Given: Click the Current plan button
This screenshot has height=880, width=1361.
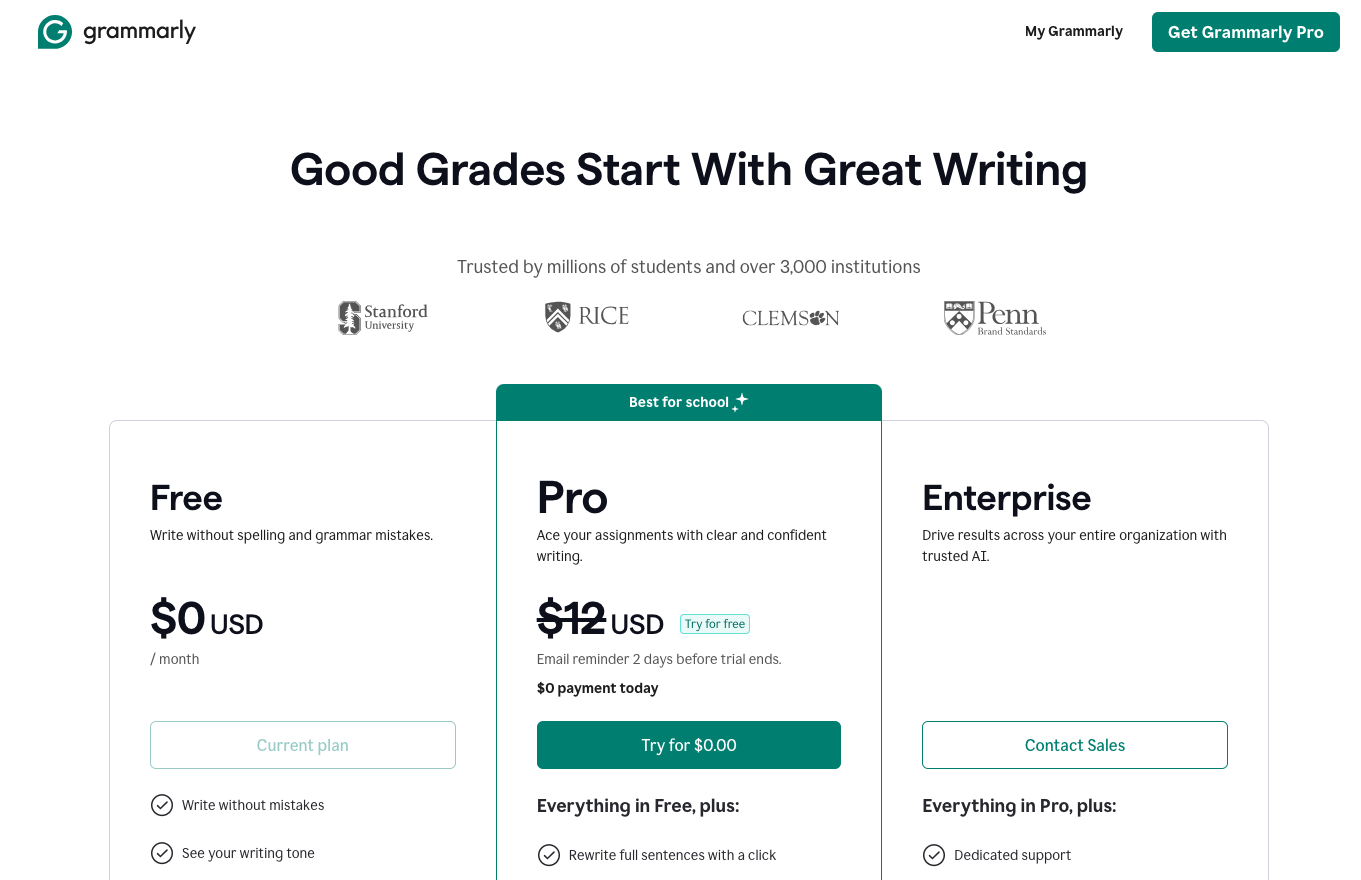Looking at the screenshot, I should (303, 745).
